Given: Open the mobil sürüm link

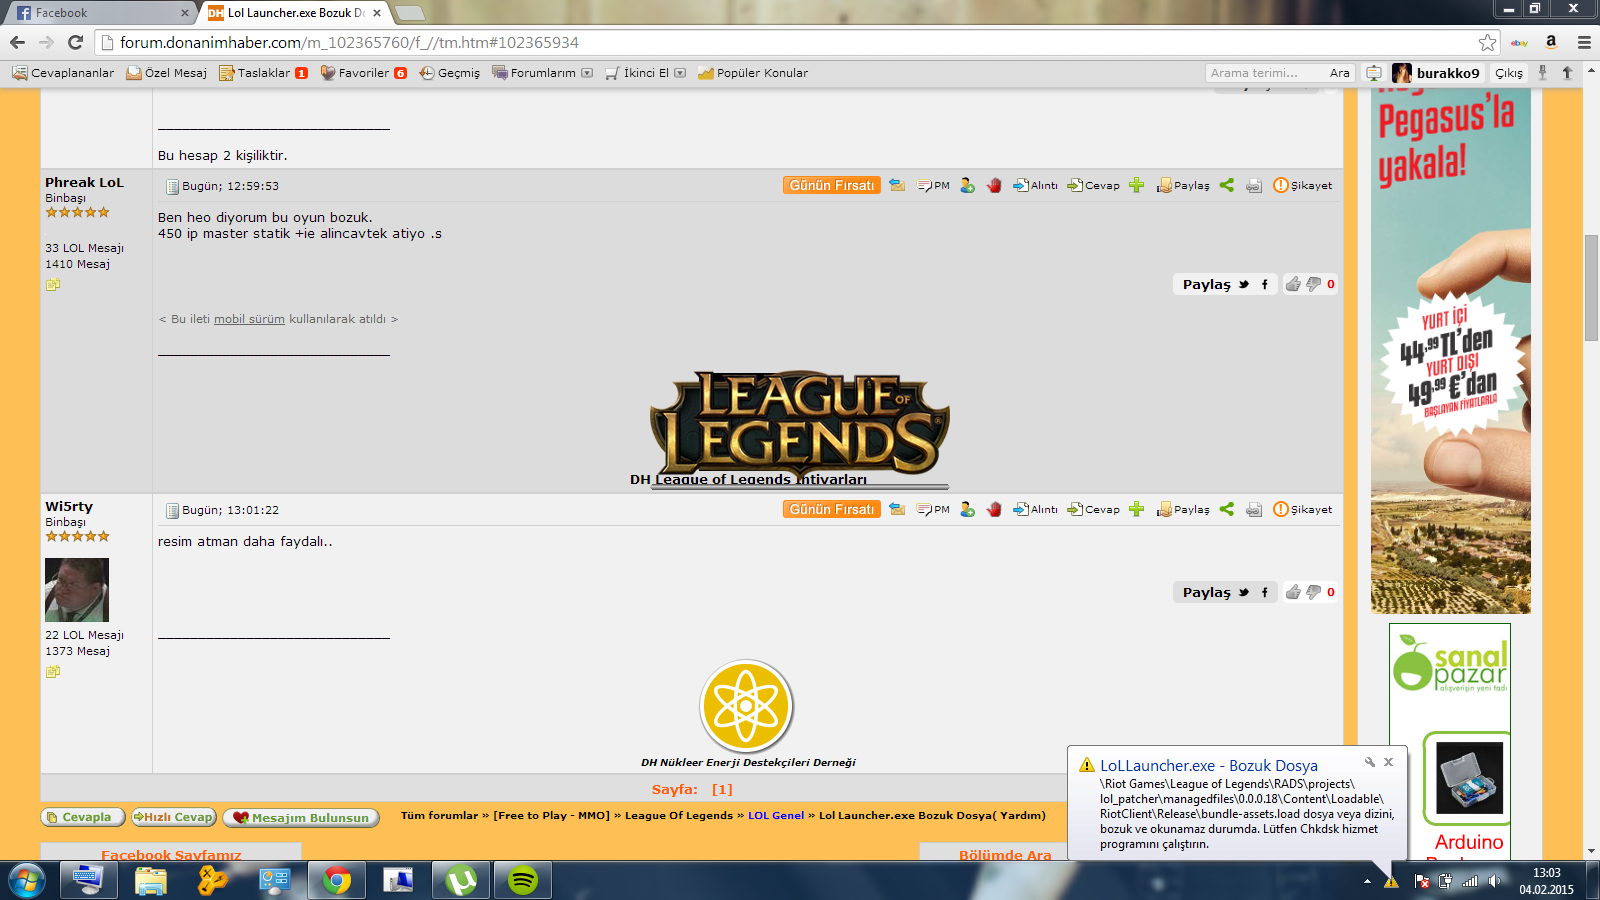Looking at the screenshot, I should tap(249, 319).
